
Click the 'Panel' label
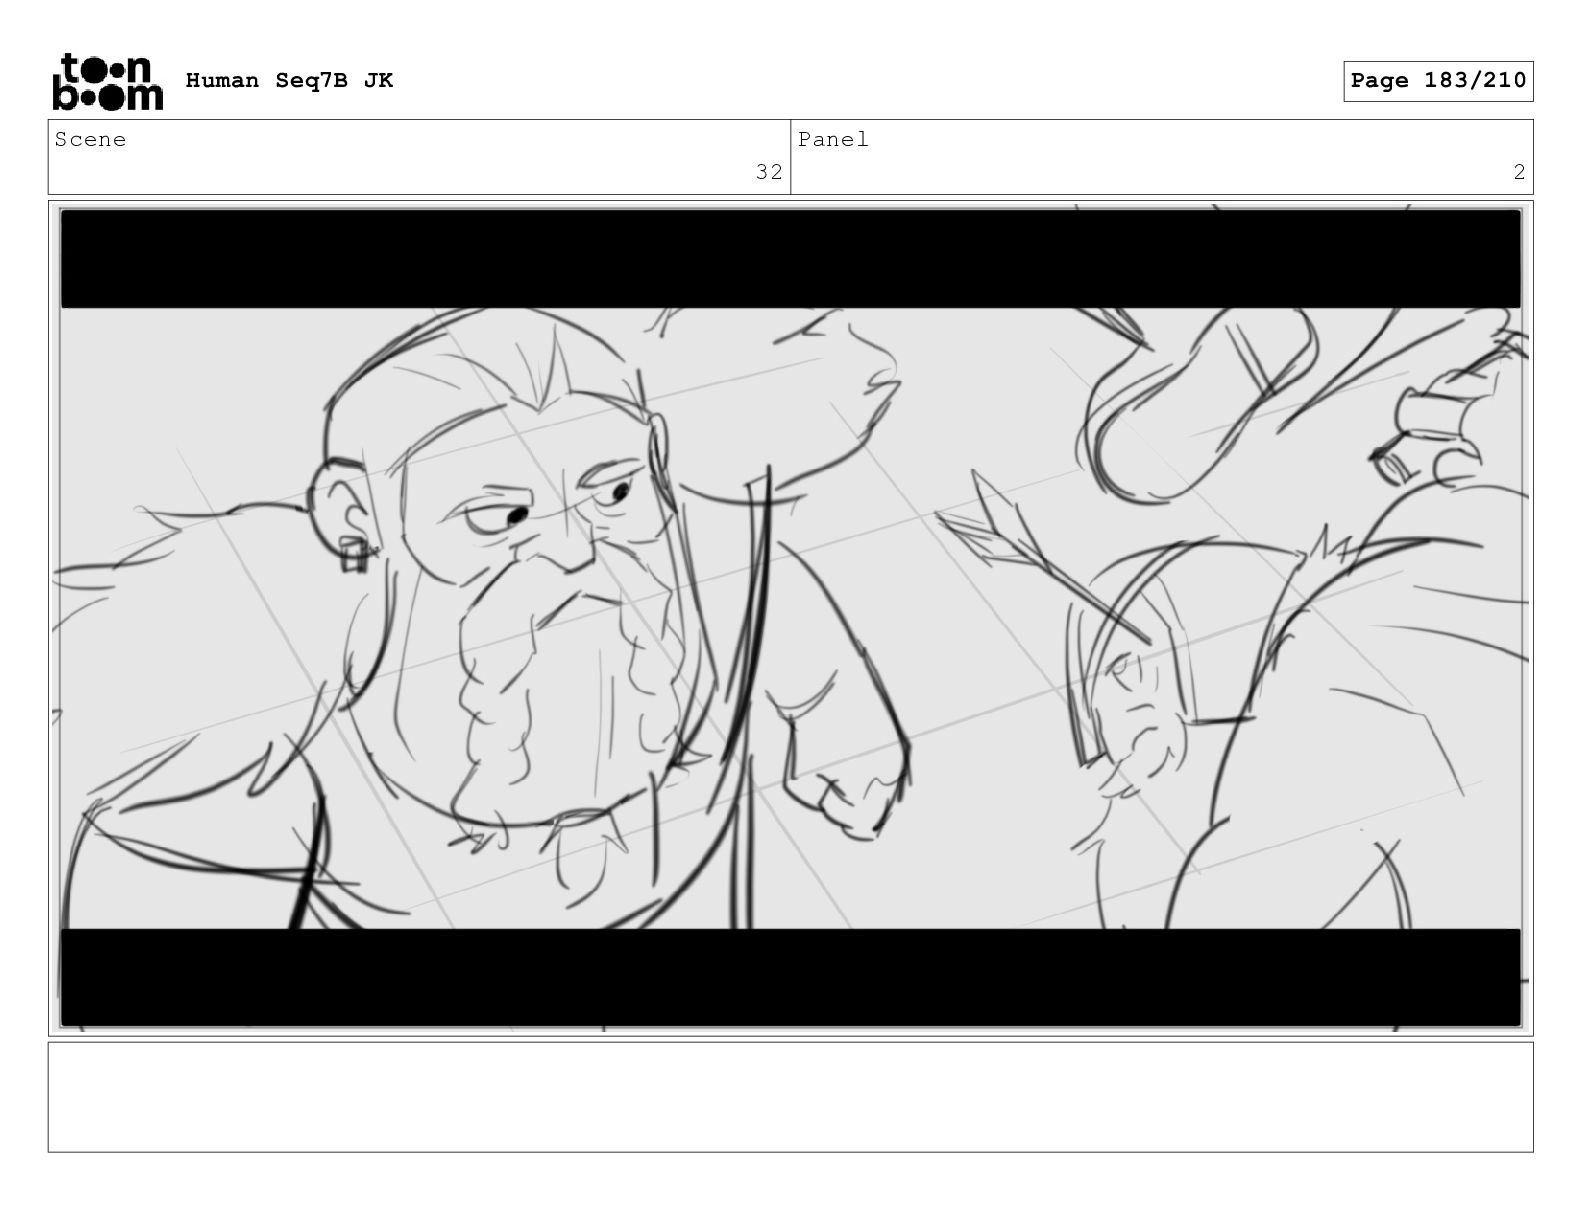(x=834, y=140)
